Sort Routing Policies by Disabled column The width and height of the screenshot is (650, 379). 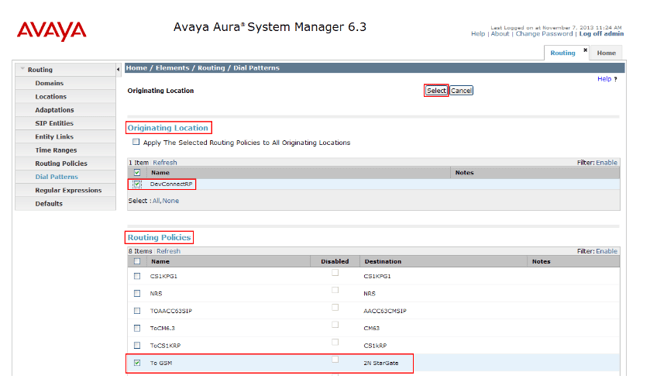tap(335, 262)
